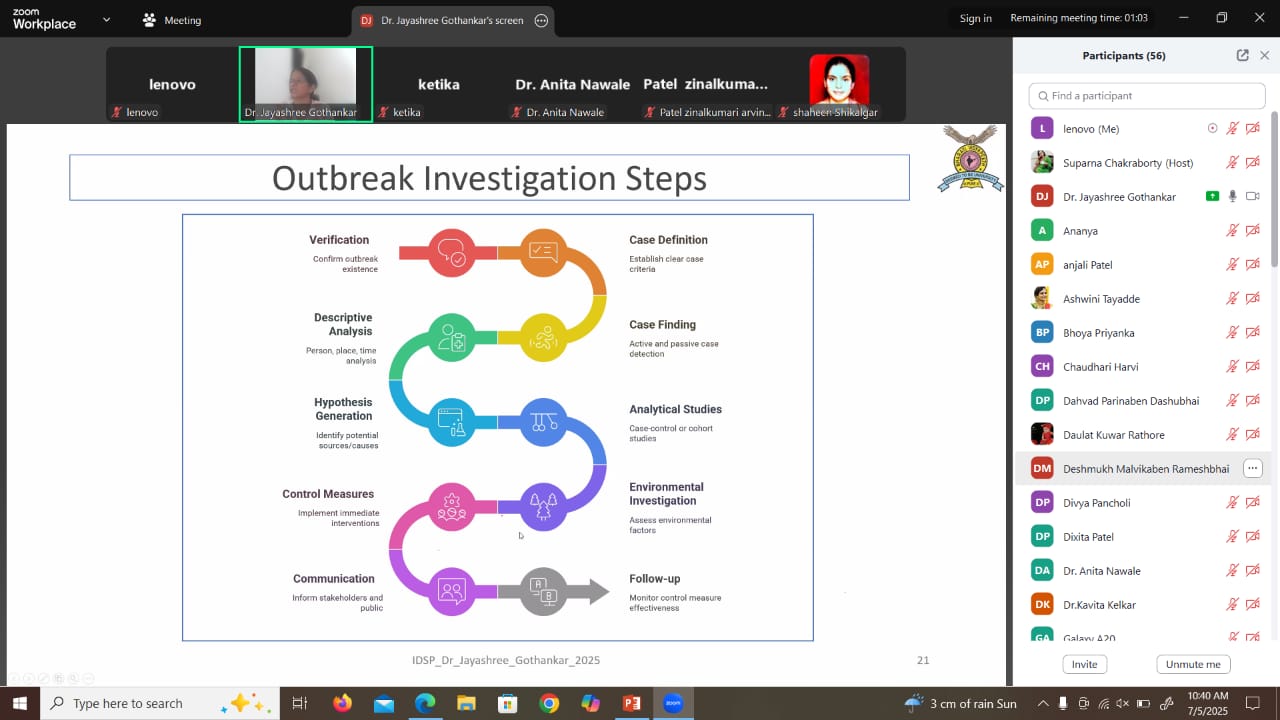Pop out the Participants panel

pyautogui.click(x=1242, y=56)
